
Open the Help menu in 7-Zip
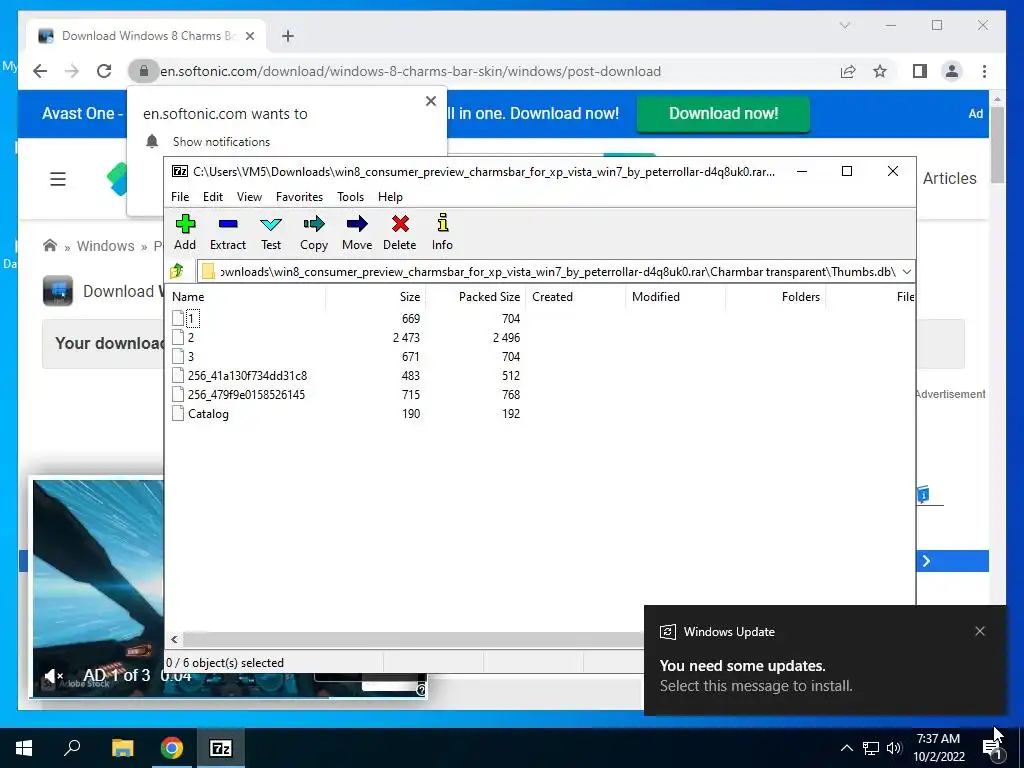(391, 197)
